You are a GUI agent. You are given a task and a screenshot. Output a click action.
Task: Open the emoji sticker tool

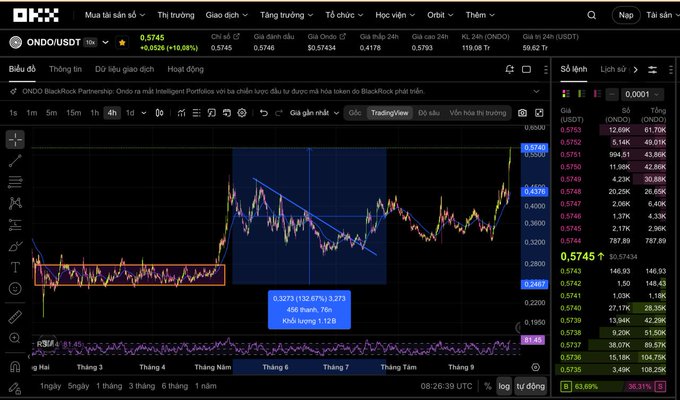(x=15, y=289)
